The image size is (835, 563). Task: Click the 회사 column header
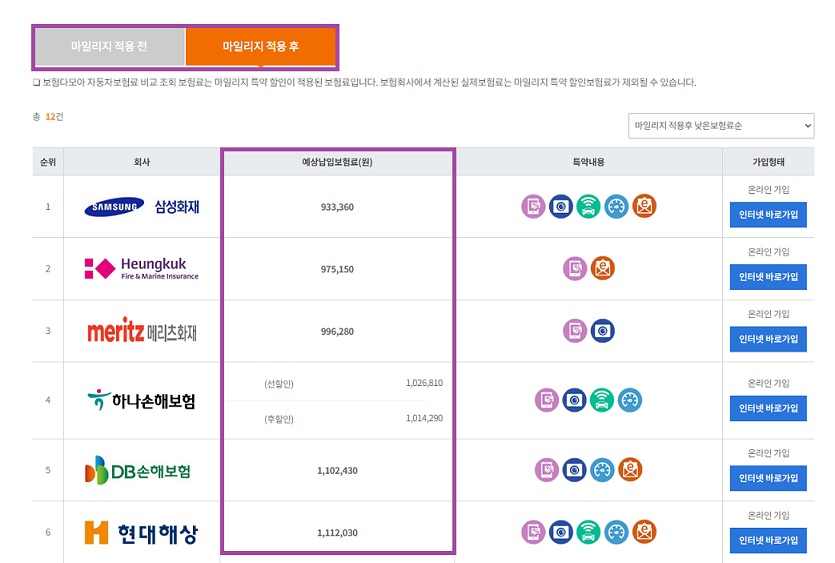click(142, 162)
